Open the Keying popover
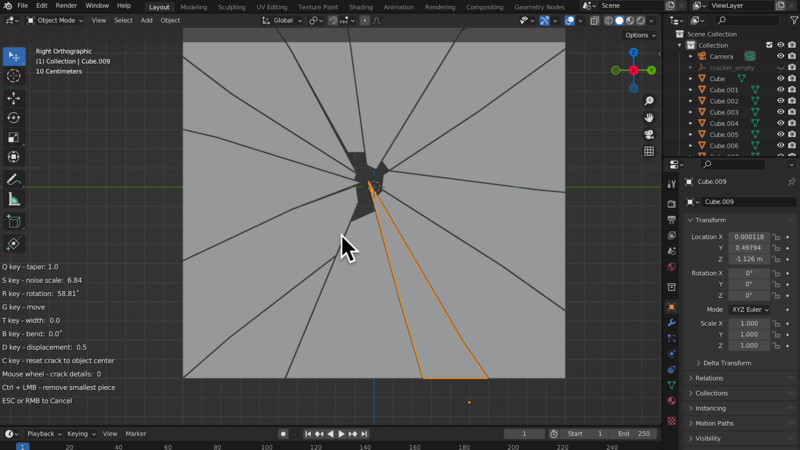 point(81,434)
